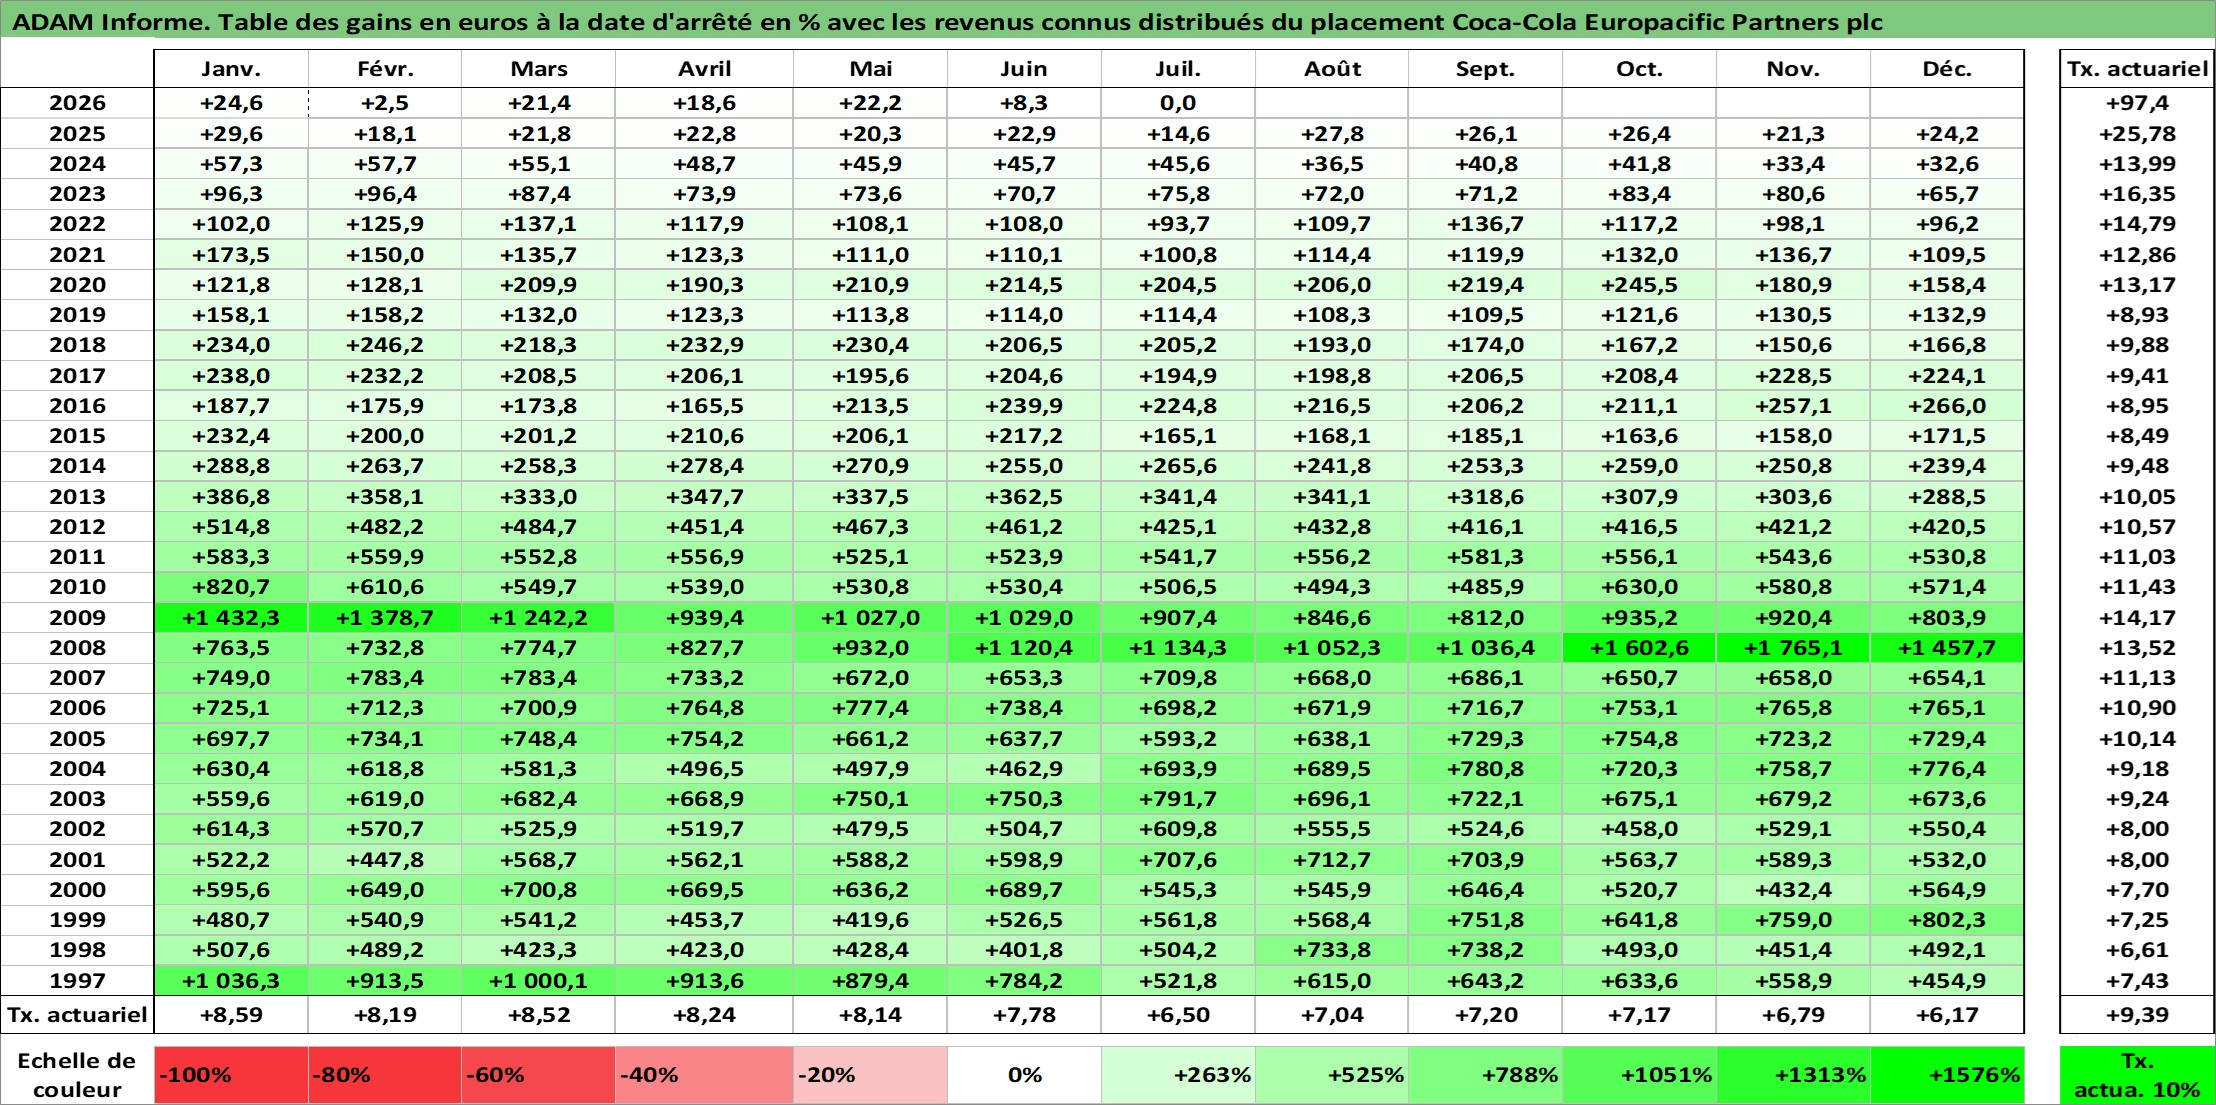Click the Déc. column header
This screenshot has width=2216, height=1105.
point(1947,69)
